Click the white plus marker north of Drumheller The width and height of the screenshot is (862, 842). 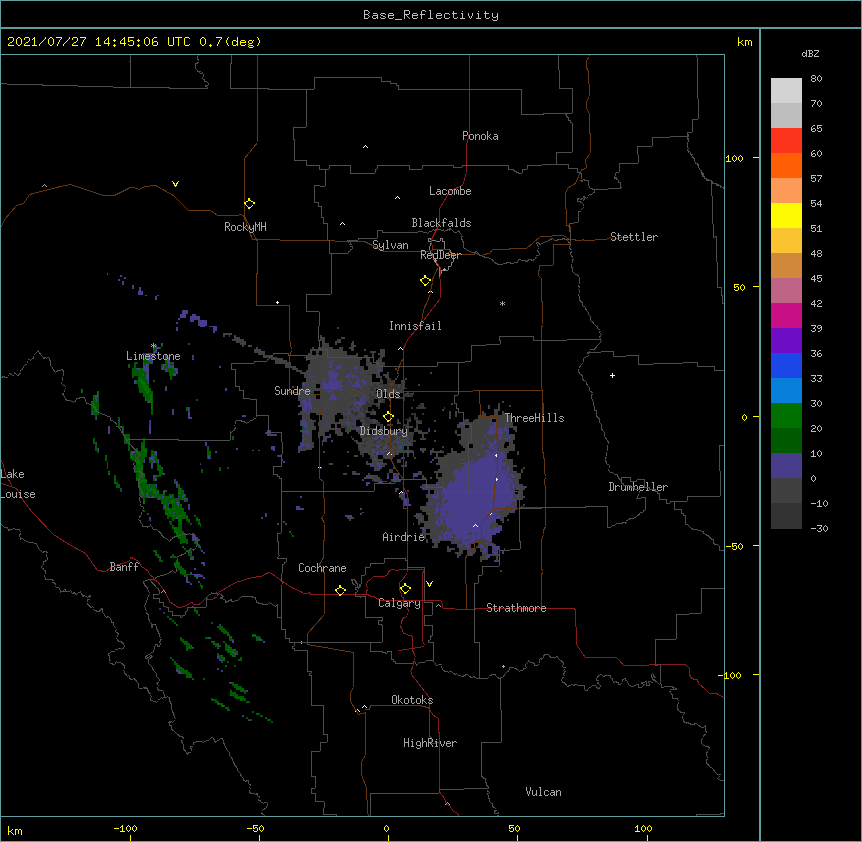point(612,375)
